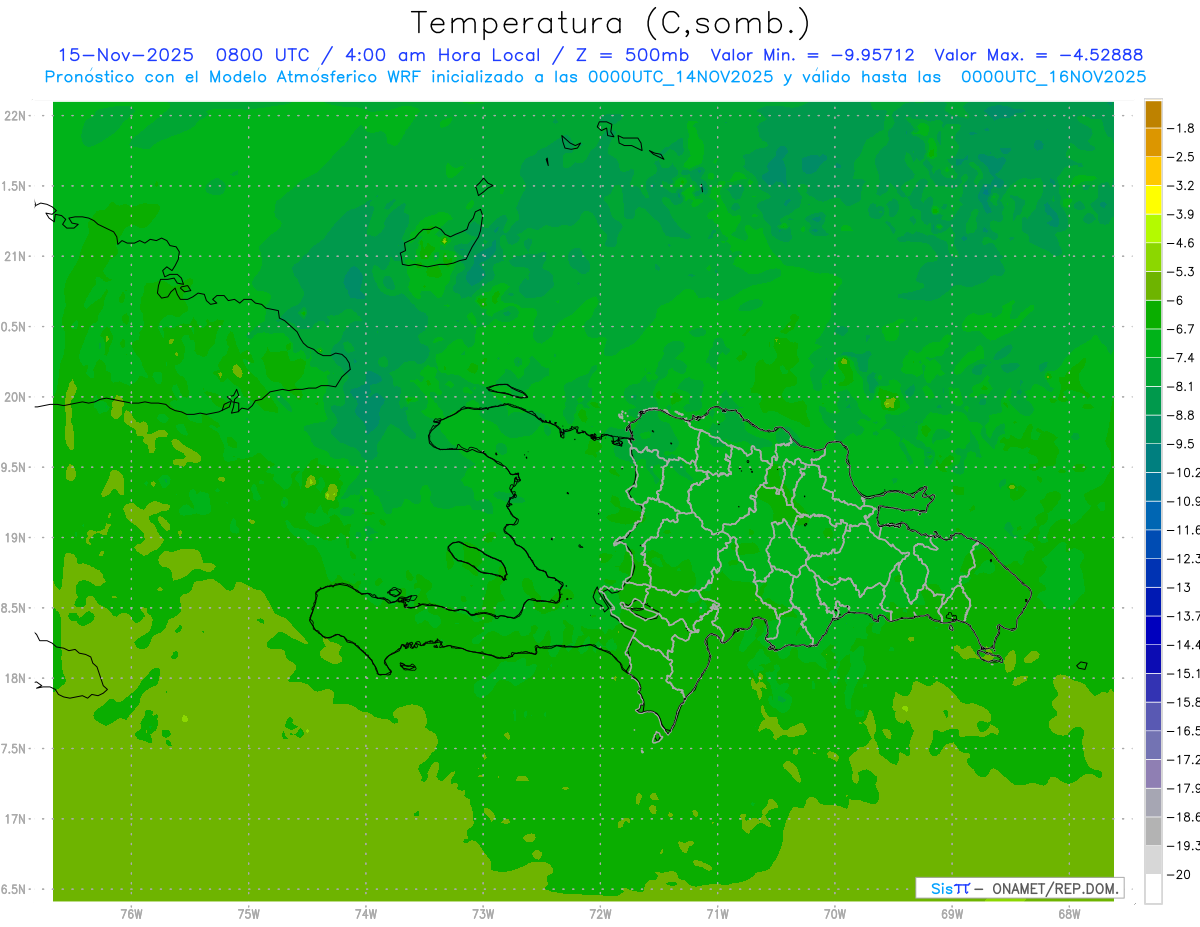Click the -1.8 legend value
Image resolution: width=1200 pixels, height=927 pixels.
pos(1181,128)
